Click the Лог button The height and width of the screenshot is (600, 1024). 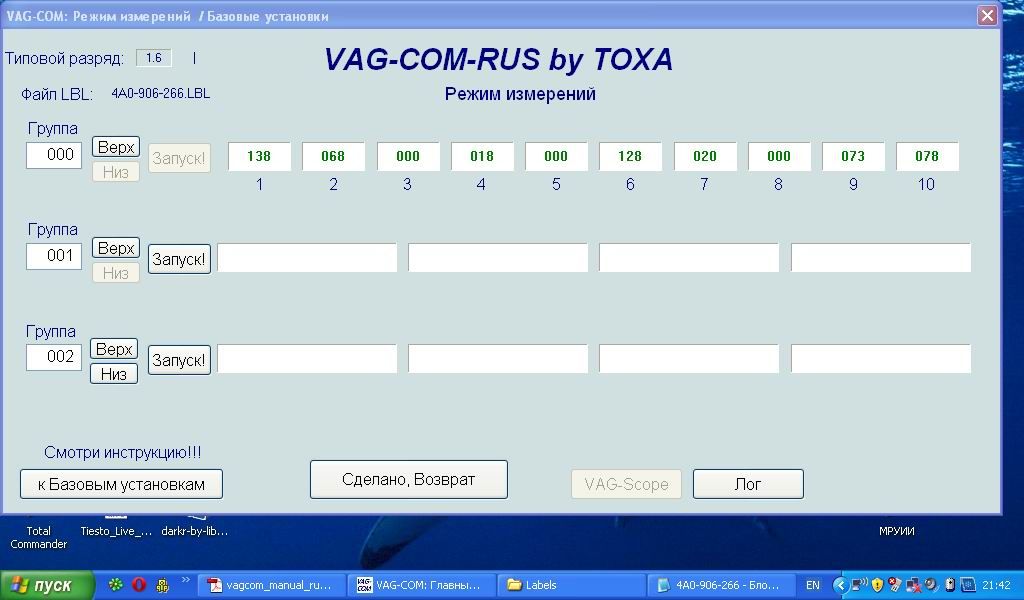[748, 484]
